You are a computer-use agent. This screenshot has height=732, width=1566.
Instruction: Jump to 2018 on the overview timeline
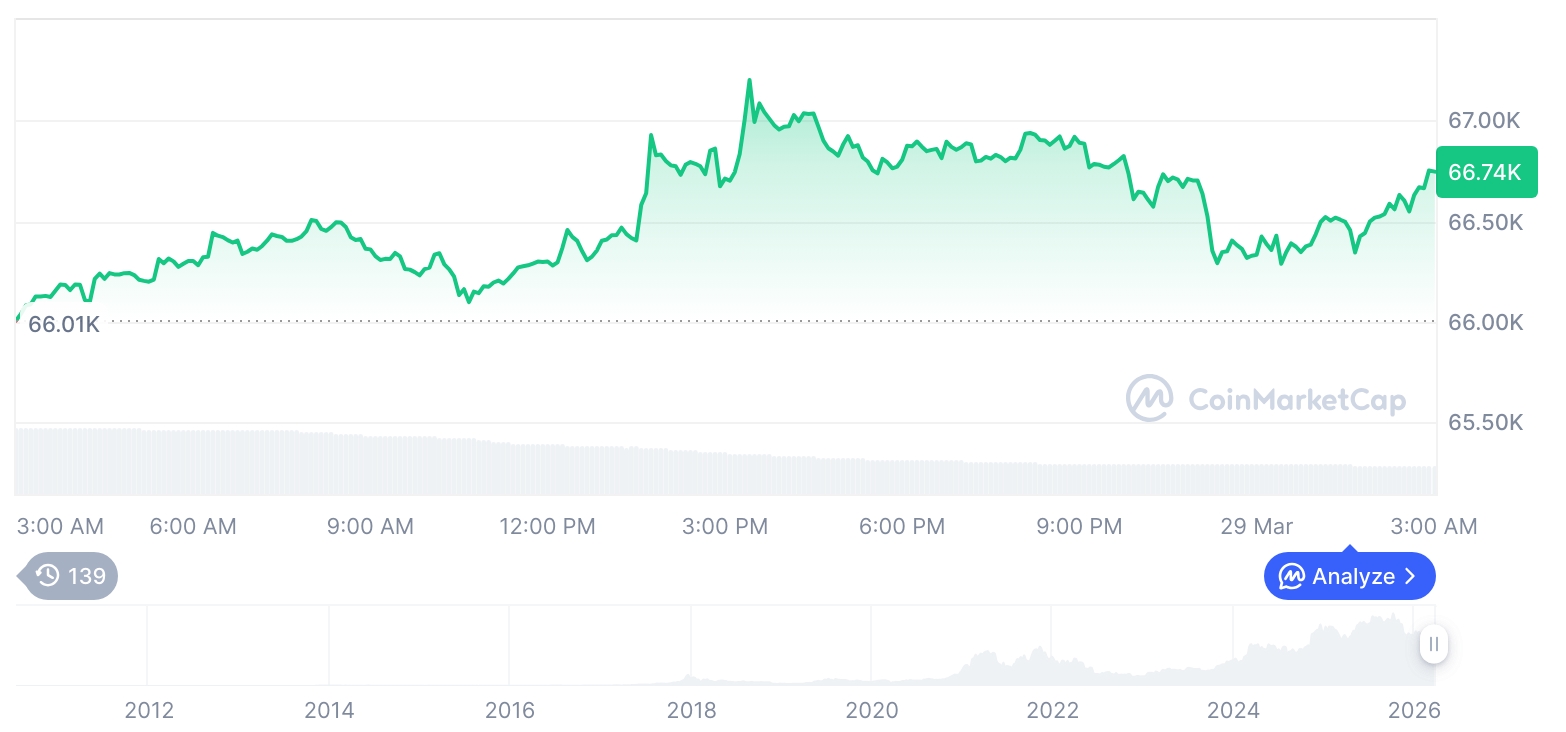[691, 711]
